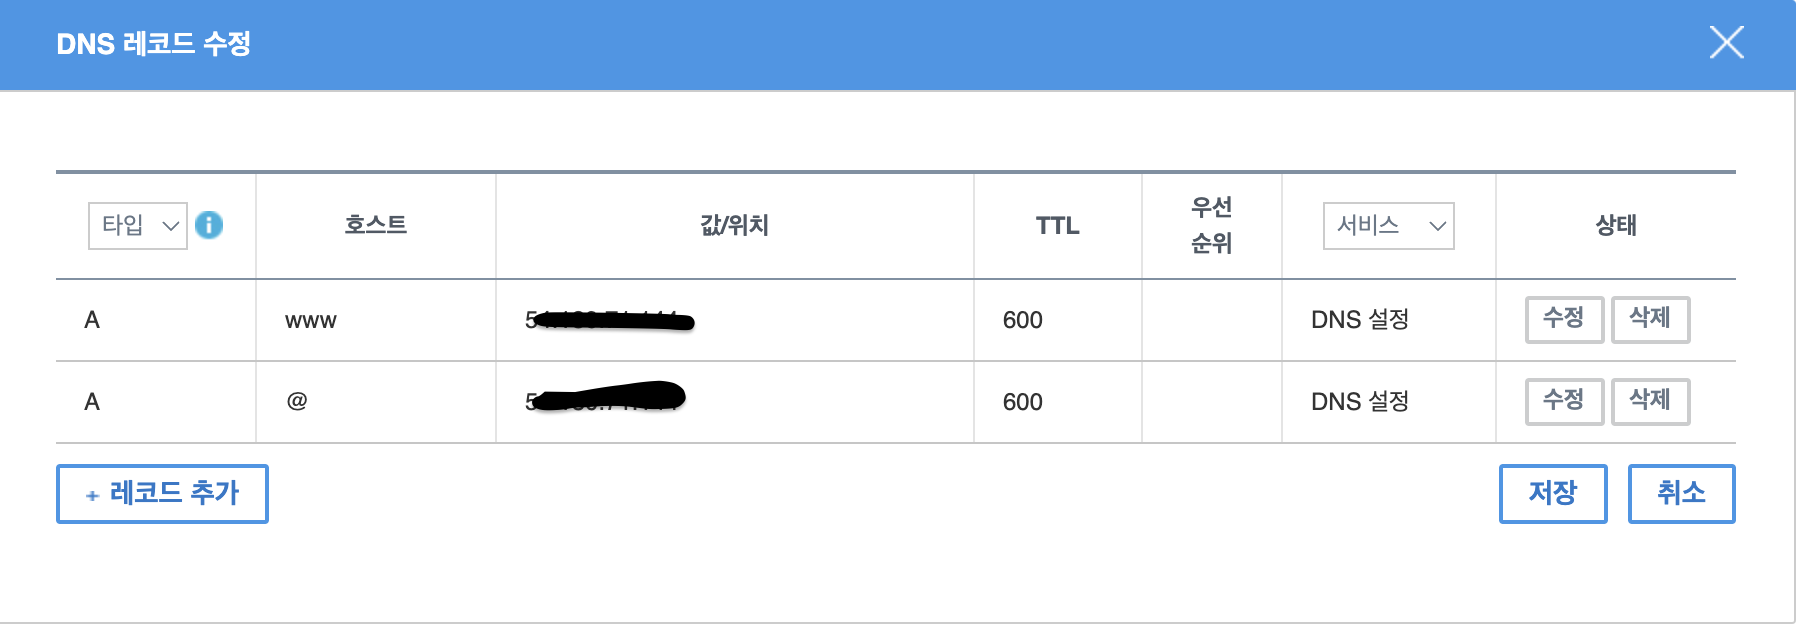Click the DNS 설정 text in @ row
This screenshot has width=1796, height=624.
click(1360, 402)
